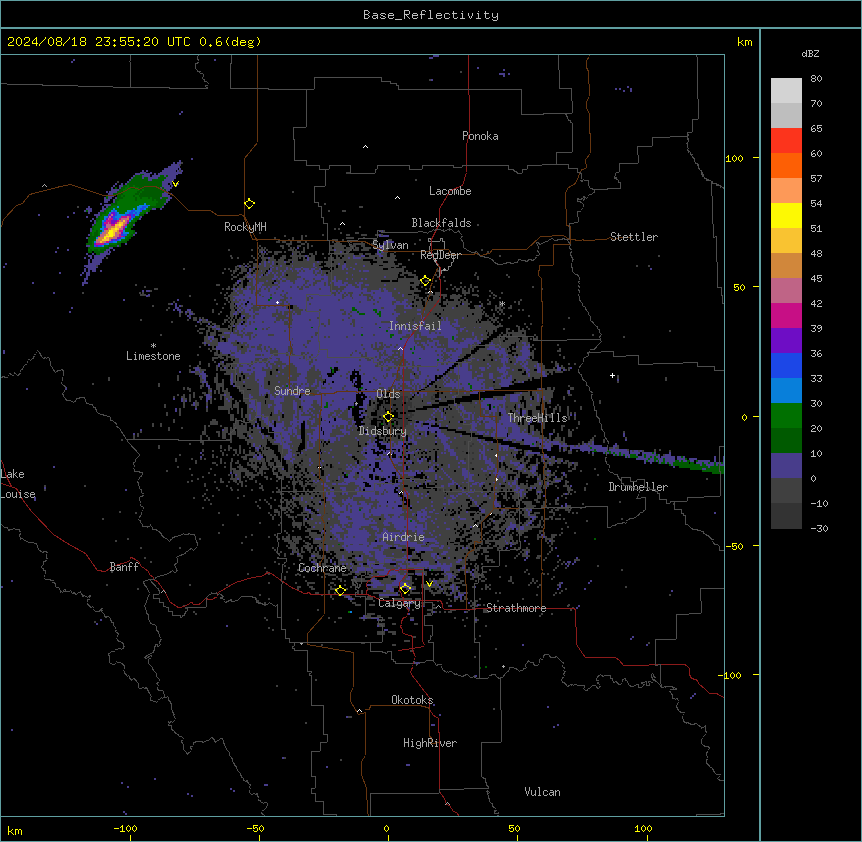Click the yellow diamond marker above Calgary label
The height and width of the screenshot is (842, 862).
click(x=405, y=589)
